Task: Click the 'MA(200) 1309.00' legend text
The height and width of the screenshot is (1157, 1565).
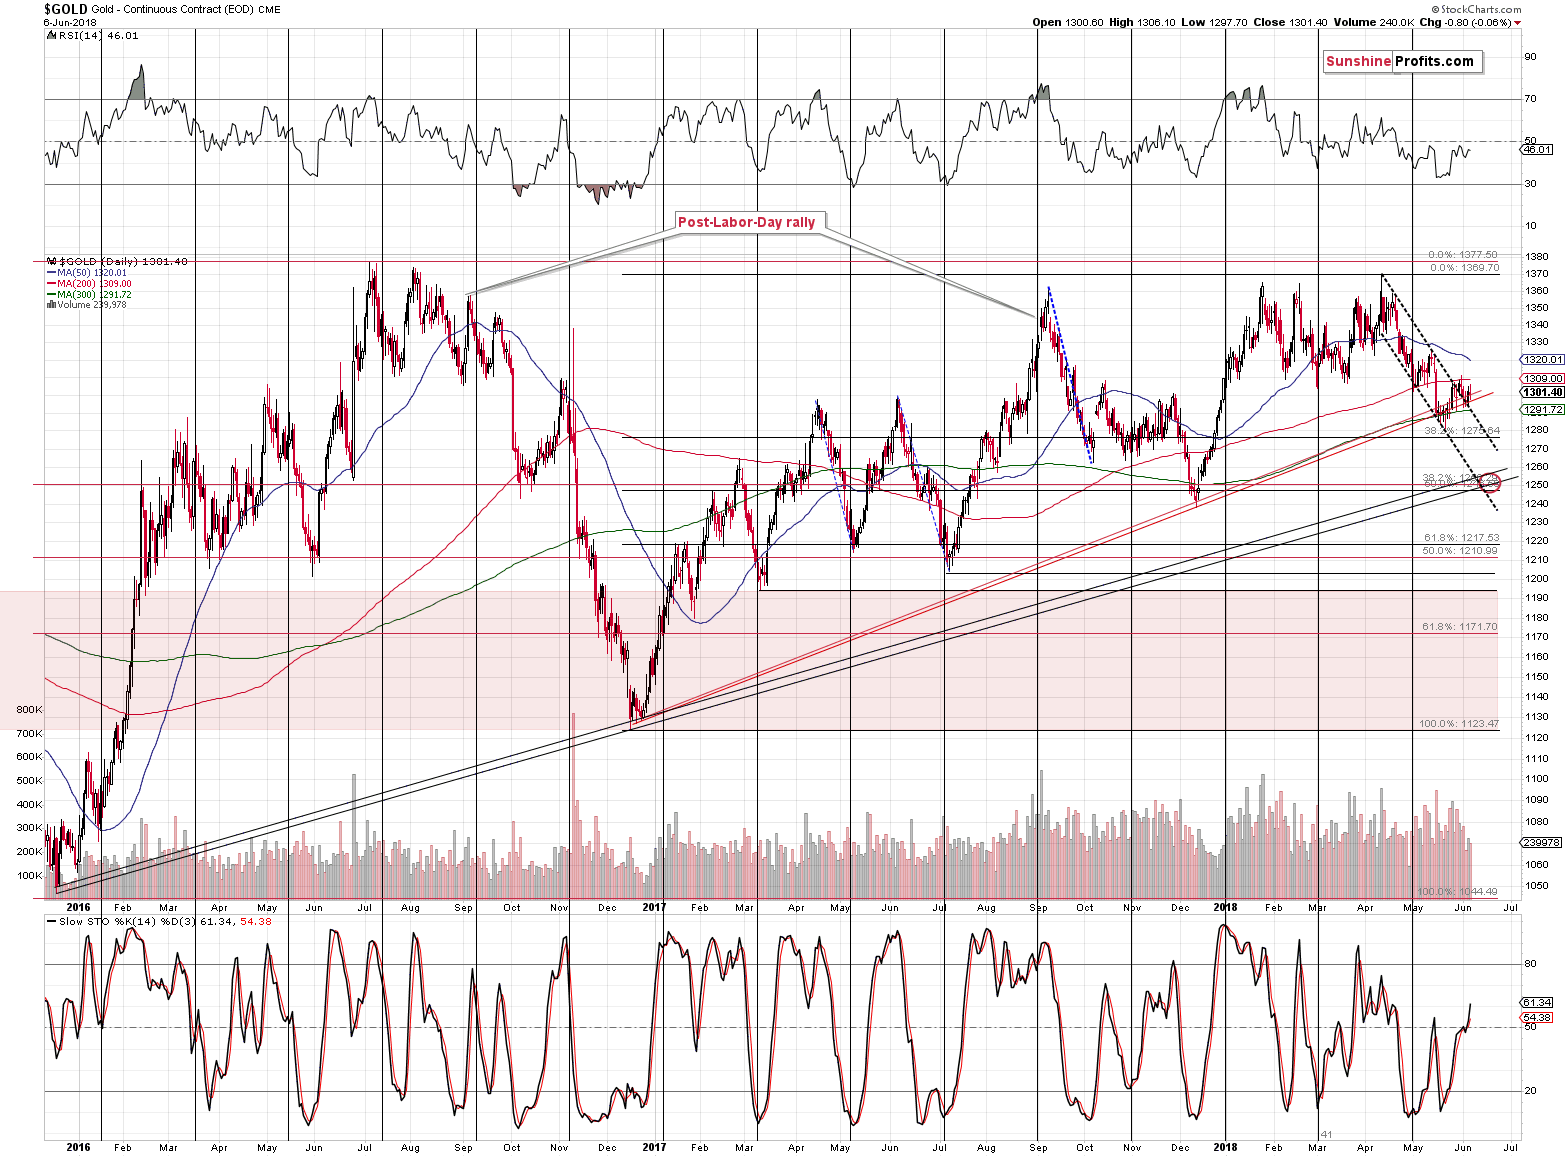Action: [x=95, y=284]
